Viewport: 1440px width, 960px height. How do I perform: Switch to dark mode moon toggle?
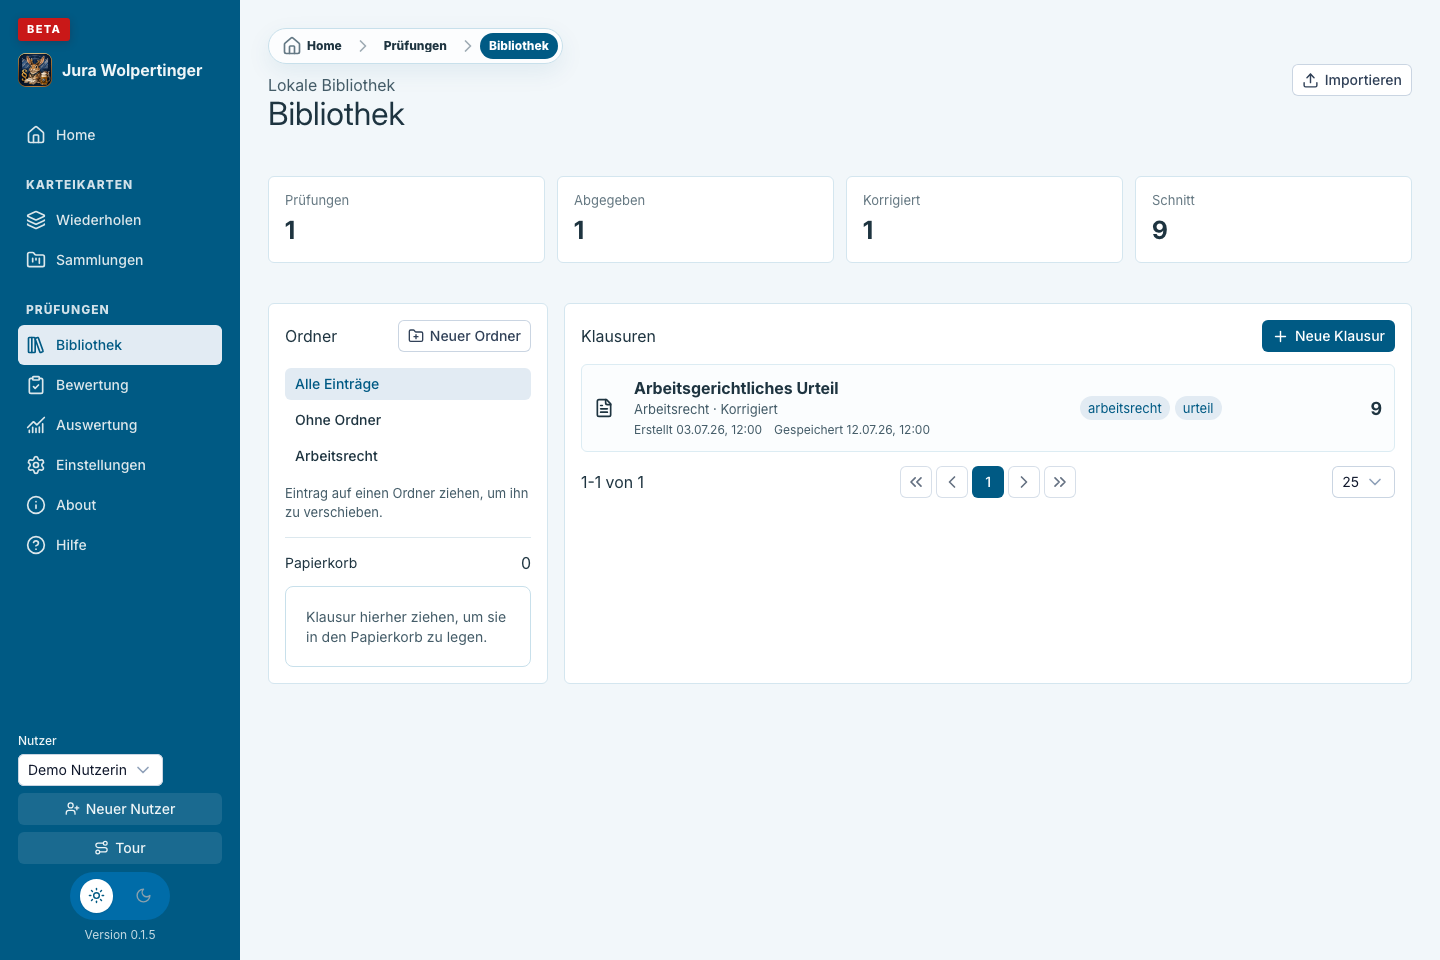143,896
